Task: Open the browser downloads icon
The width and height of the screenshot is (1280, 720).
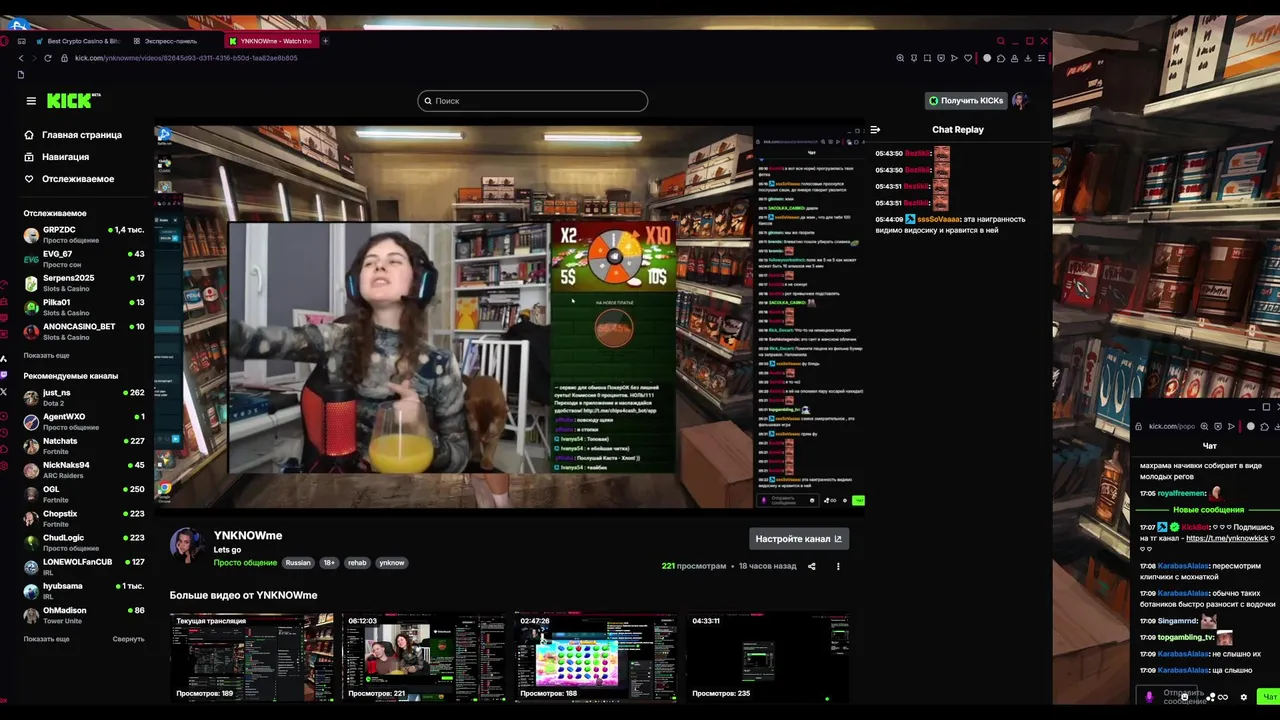Action: pyautogui.click(x=1028, y=58)
